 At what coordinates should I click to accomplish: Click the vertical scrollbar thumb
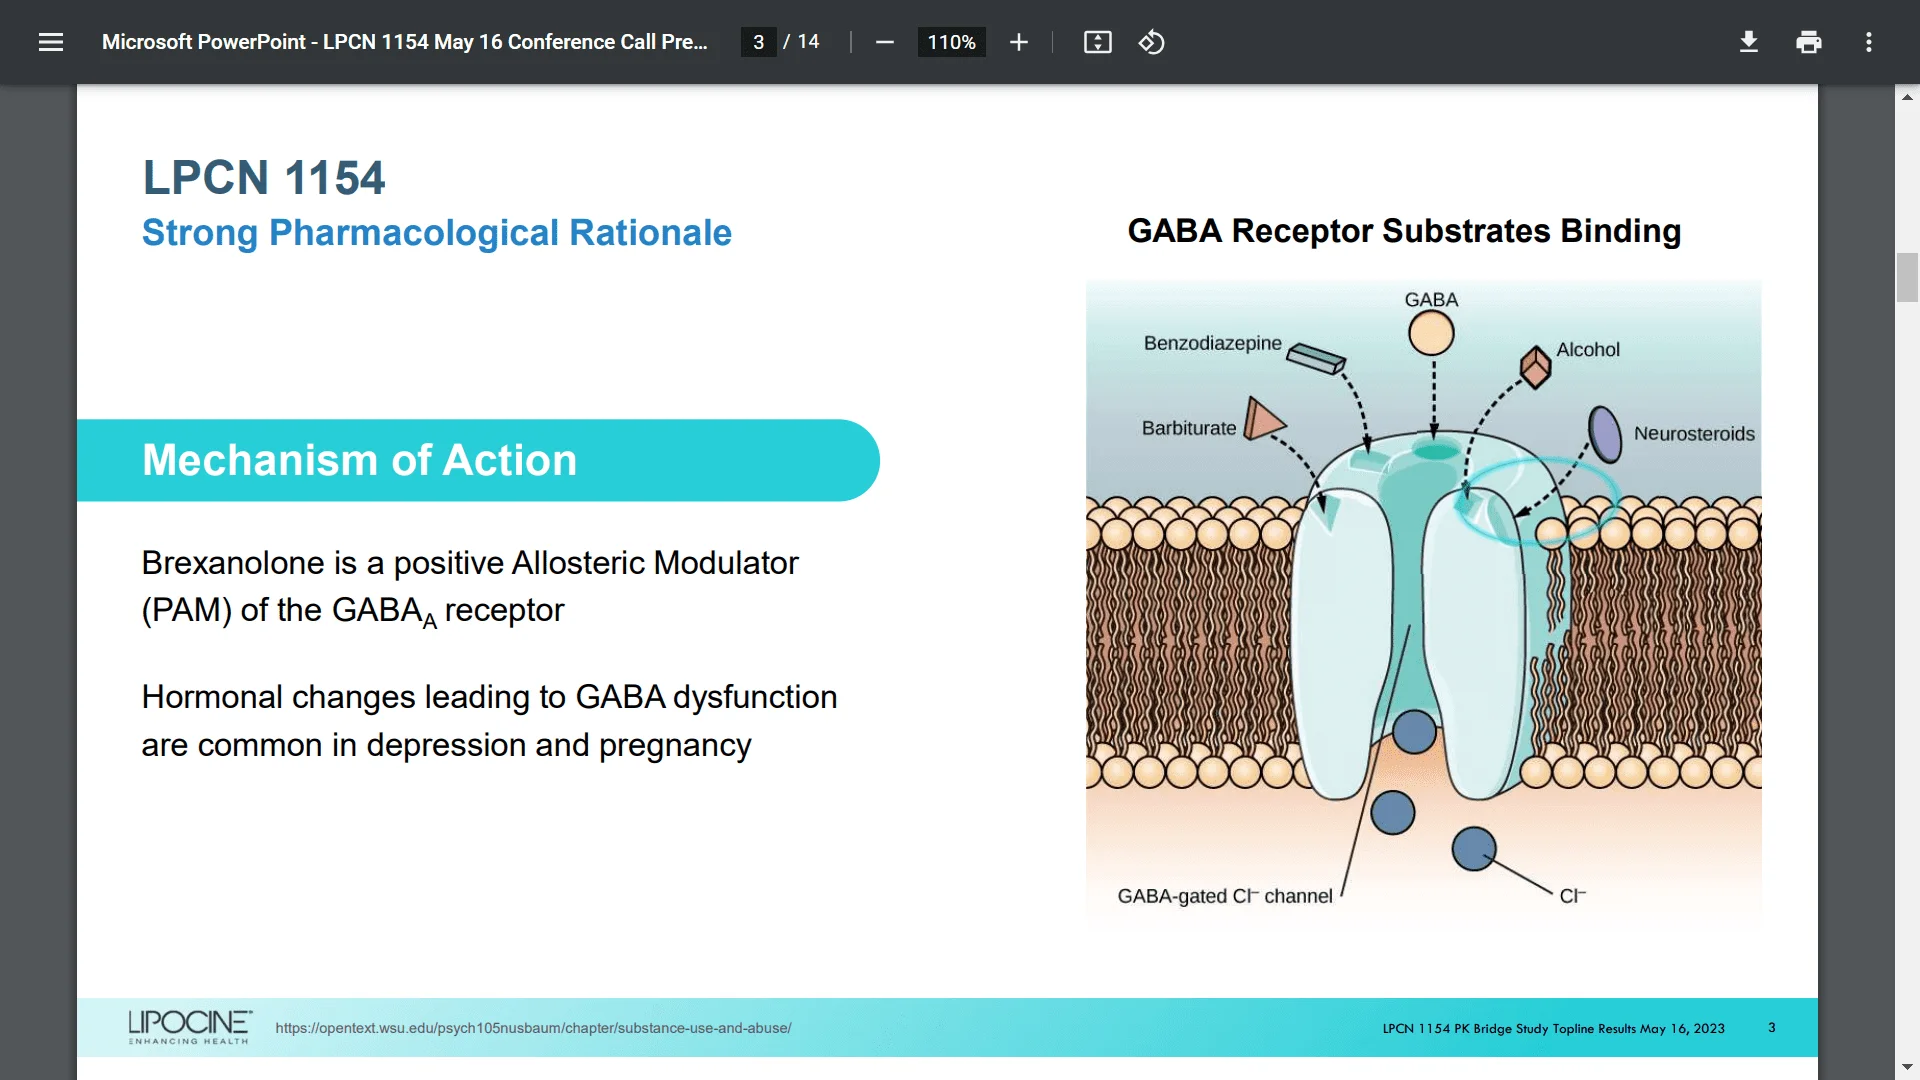(x=1907, y=278)
